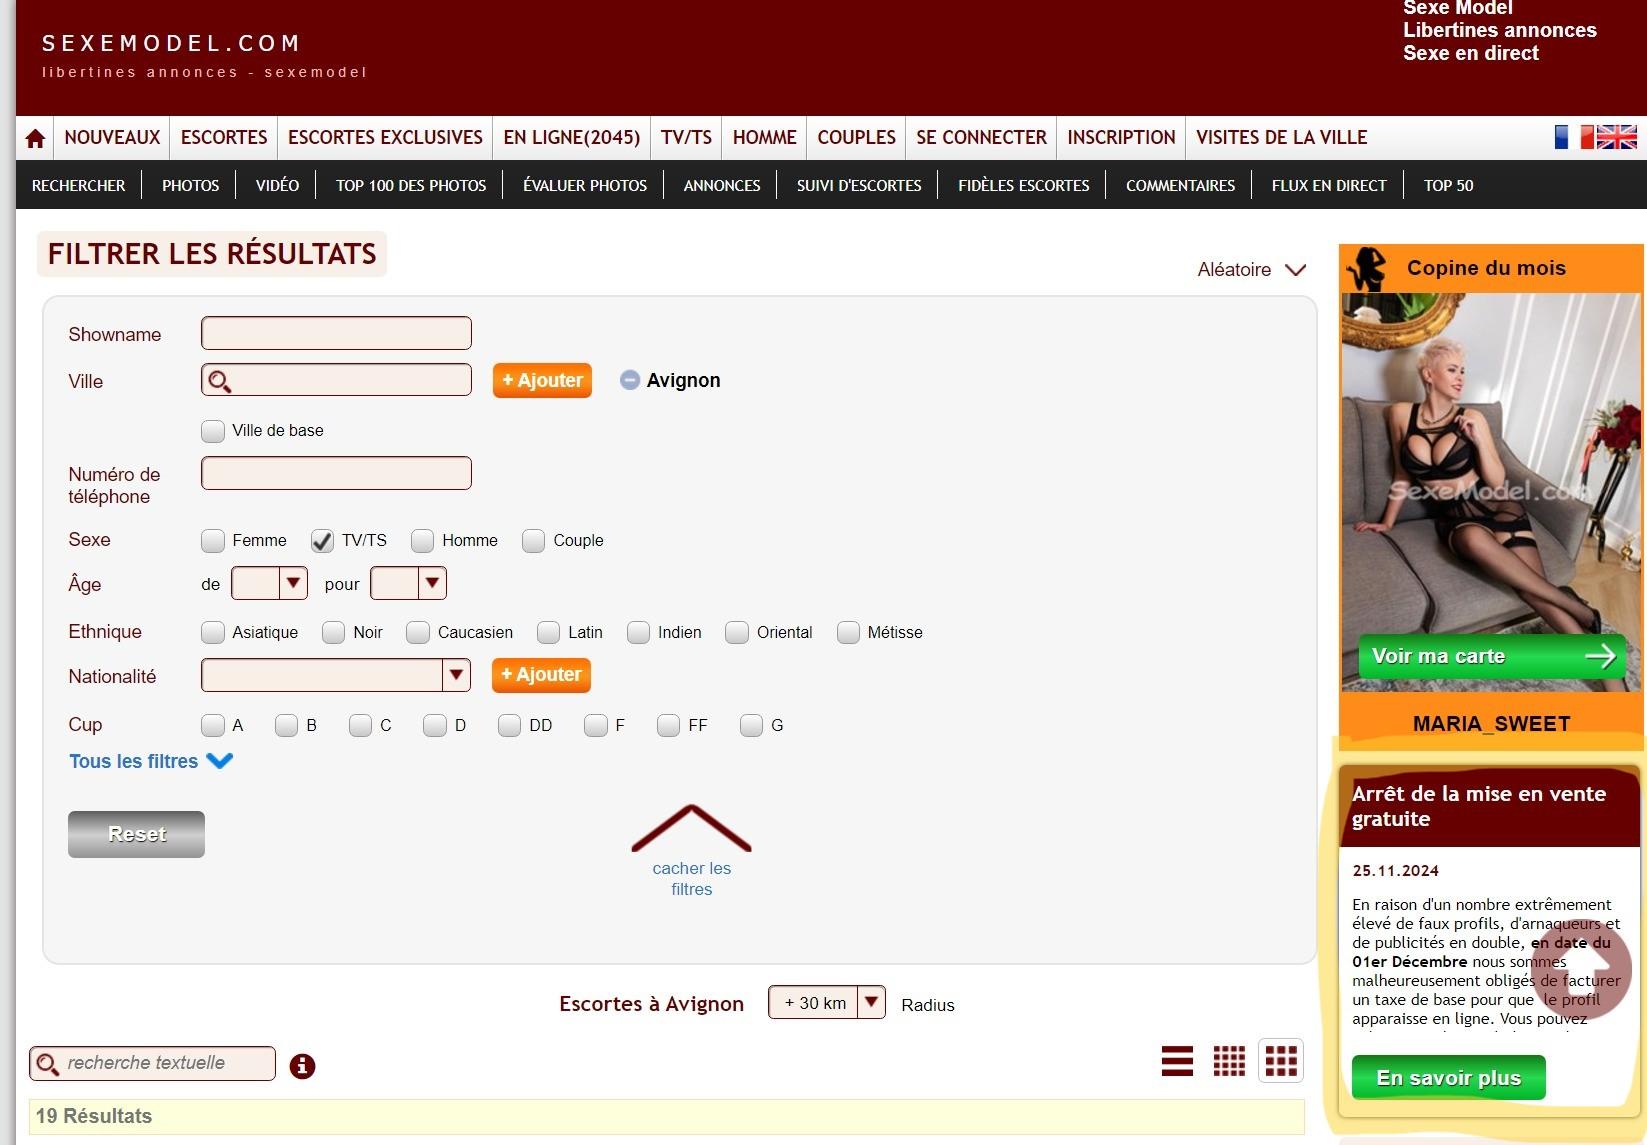
Task: Open the Aléatoire sort dropdown
Action: pyautogui.click(x=1251, y=270)
